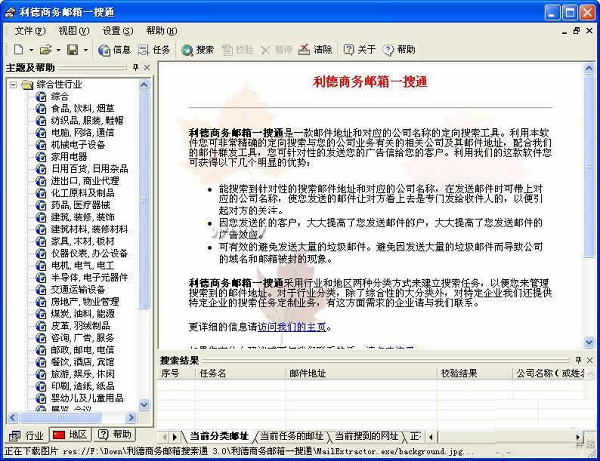The height and width of the screenshot is (461, 600).
Task: Select the 家用电器 category icon
Action: 41,157
